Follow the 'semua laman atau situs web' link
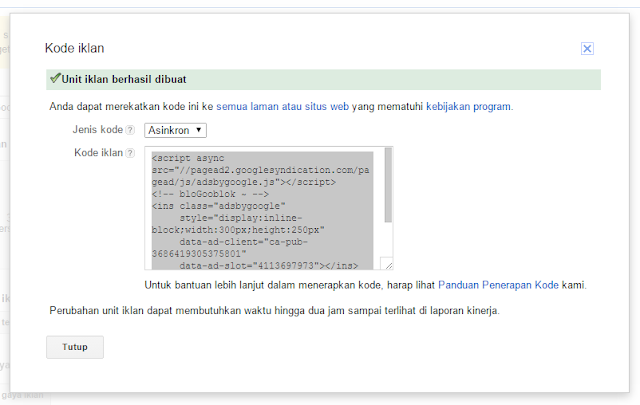Image resolution: width=640 pixels, height=405 pixels. click(282, 107)
